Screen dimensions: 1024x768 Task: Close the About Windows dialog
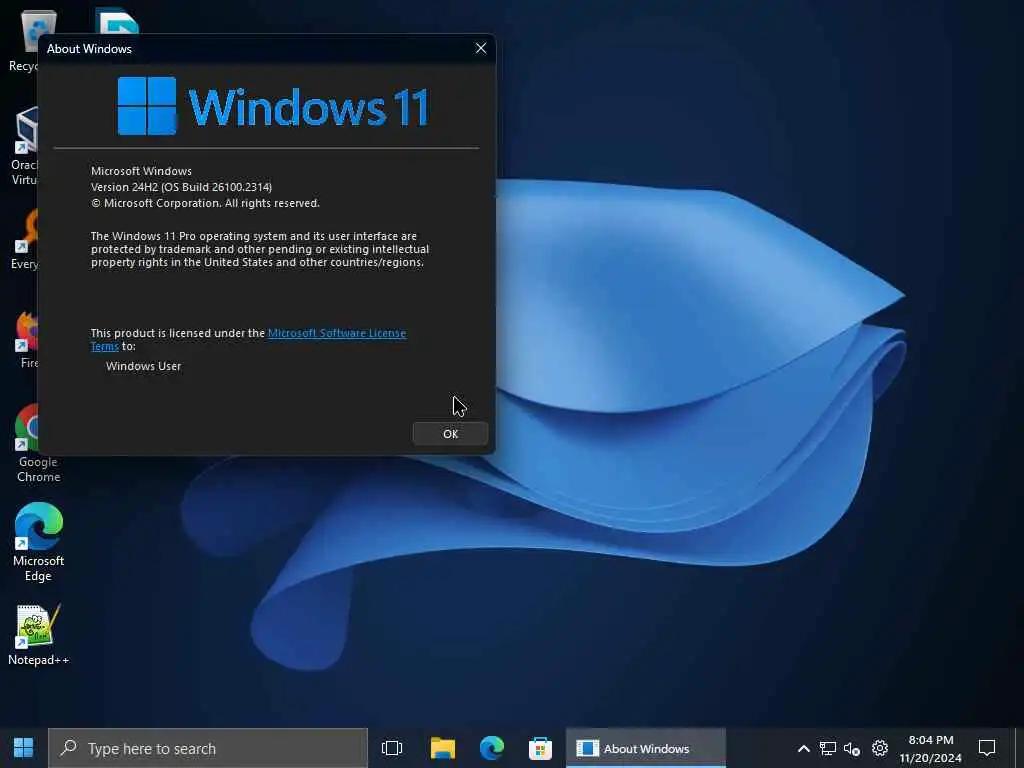(481, 48)
